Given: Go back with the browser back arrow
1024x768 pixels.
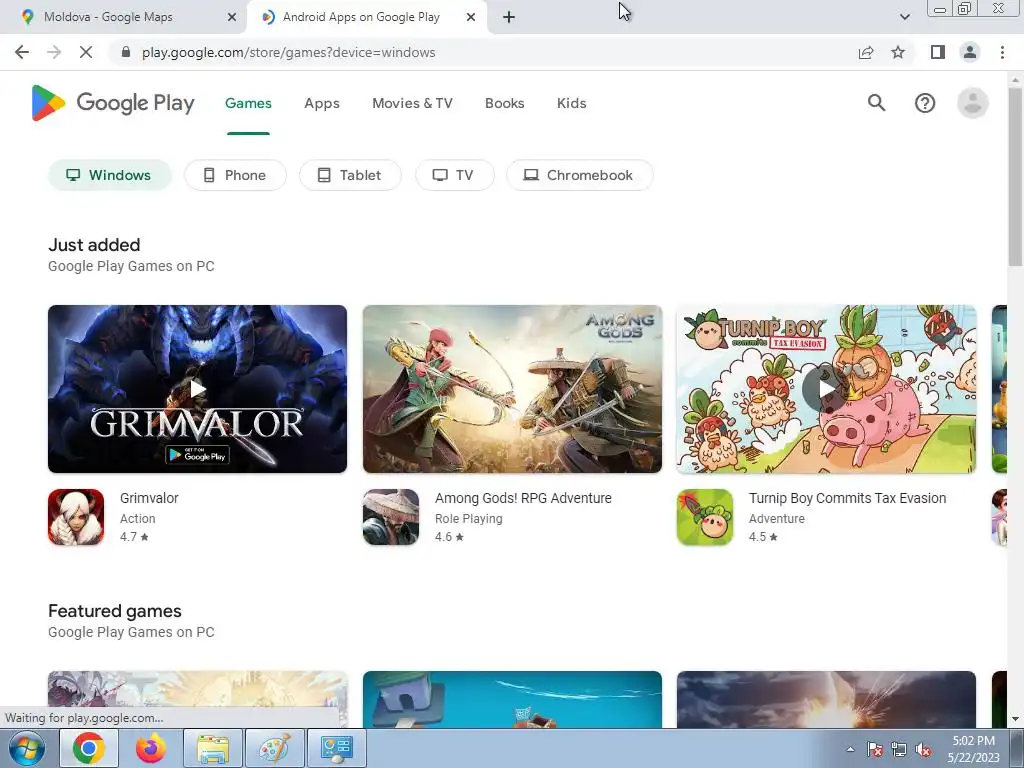Looking at the screenshot, I should tap(22, 52).
